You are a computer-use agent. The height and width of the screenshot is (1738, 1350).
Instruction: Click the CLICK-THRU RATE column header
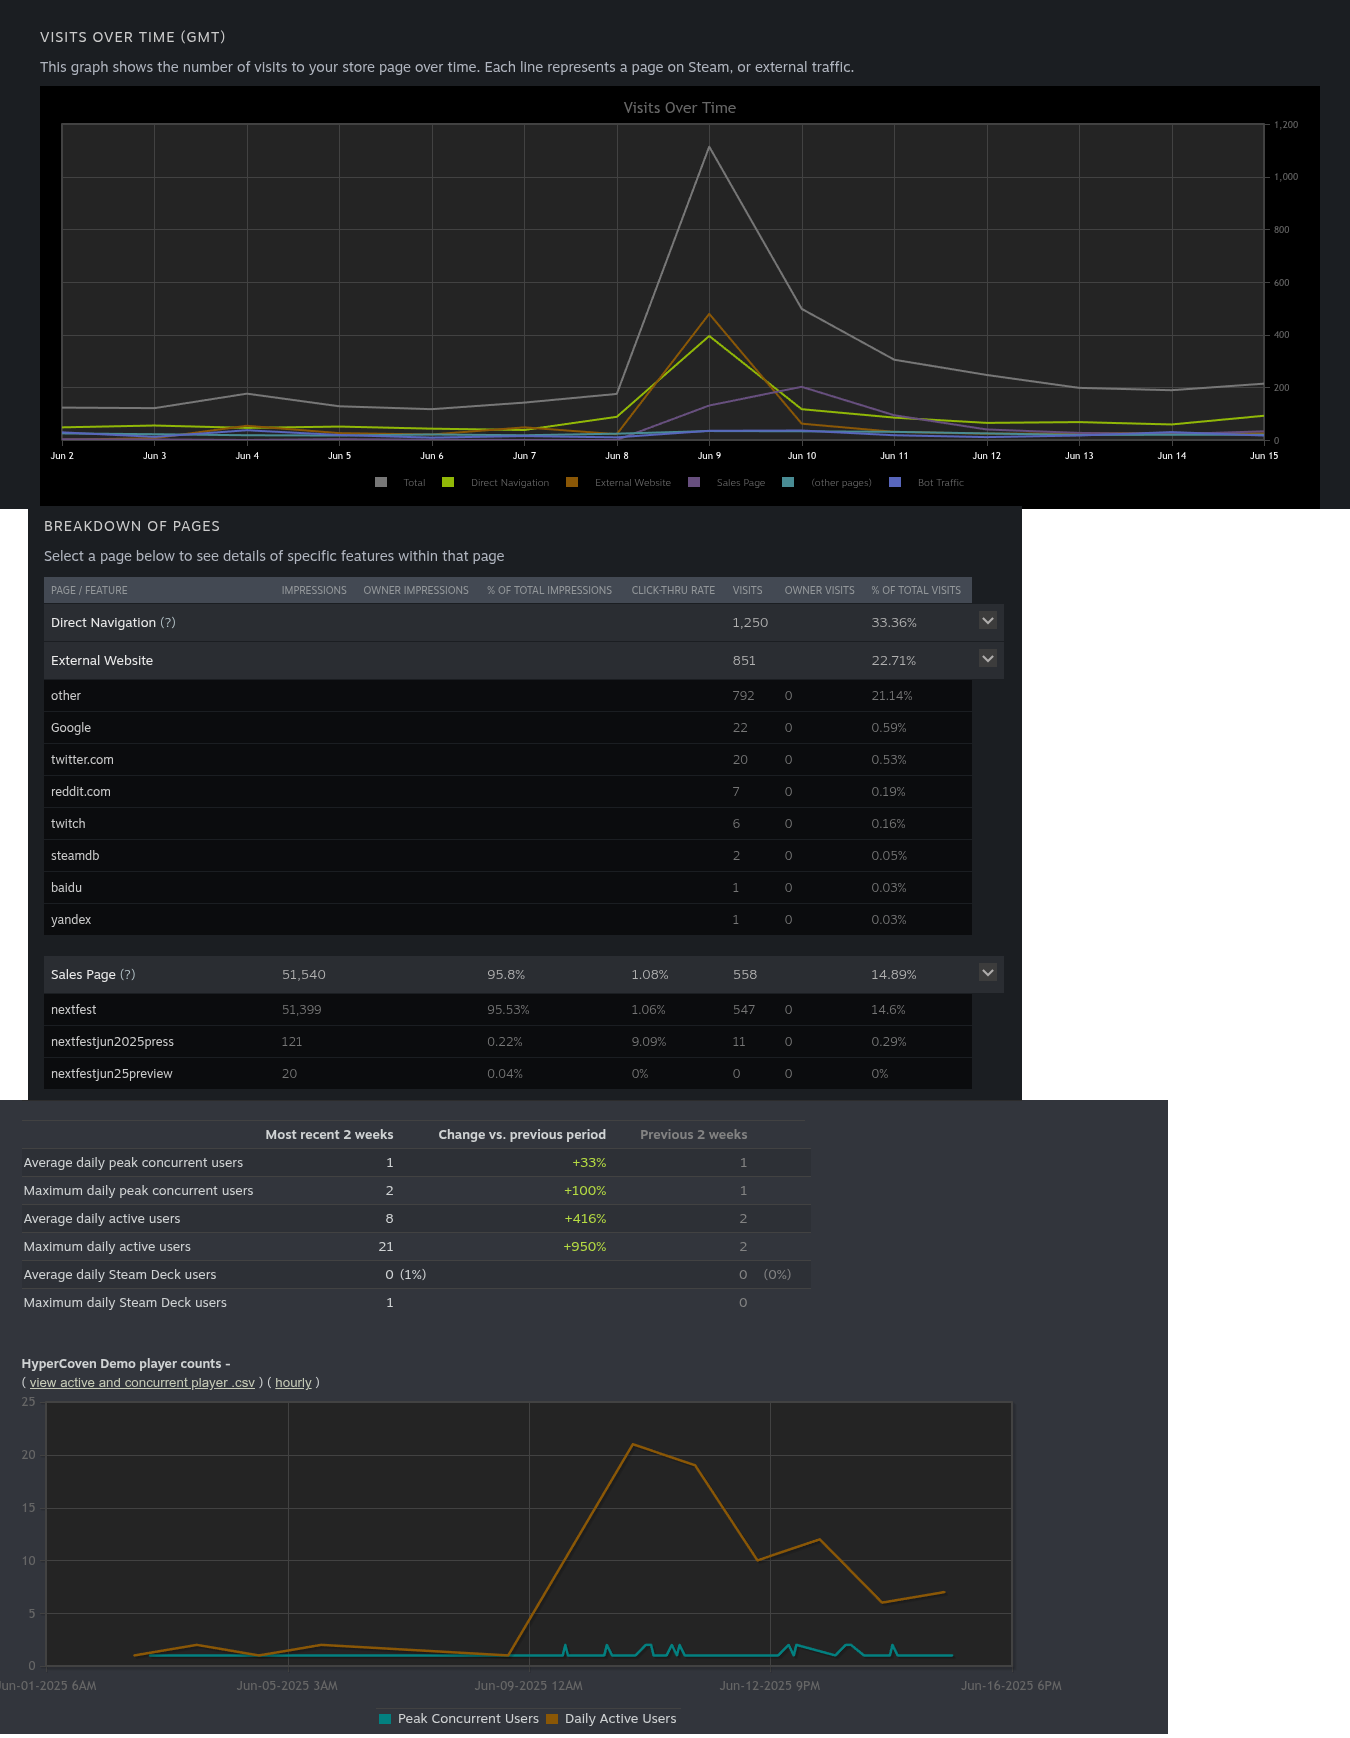(673, 590)
